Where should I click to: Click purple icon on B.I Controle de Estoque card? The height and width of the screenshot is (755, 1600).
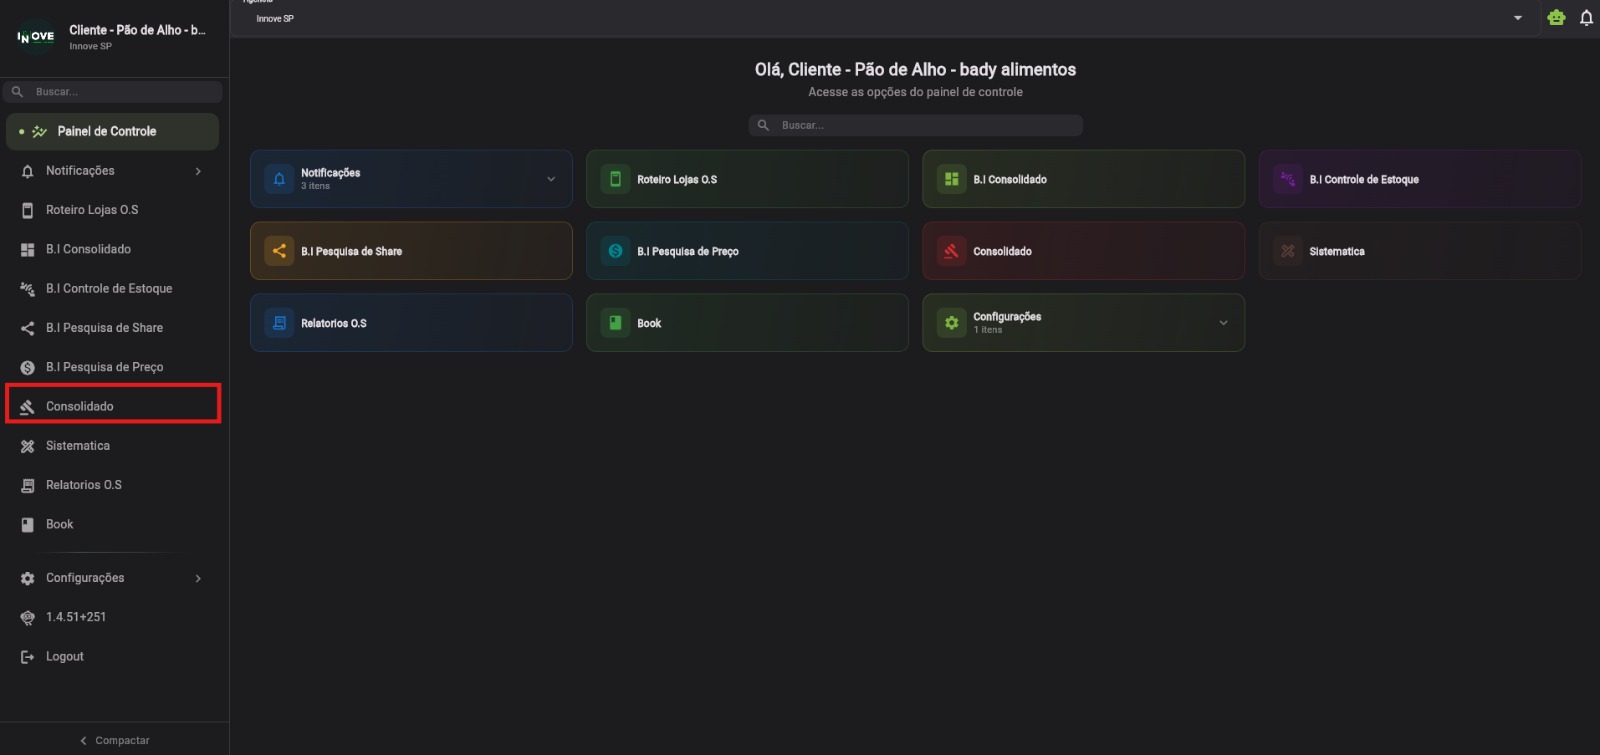coord(1287,179)
